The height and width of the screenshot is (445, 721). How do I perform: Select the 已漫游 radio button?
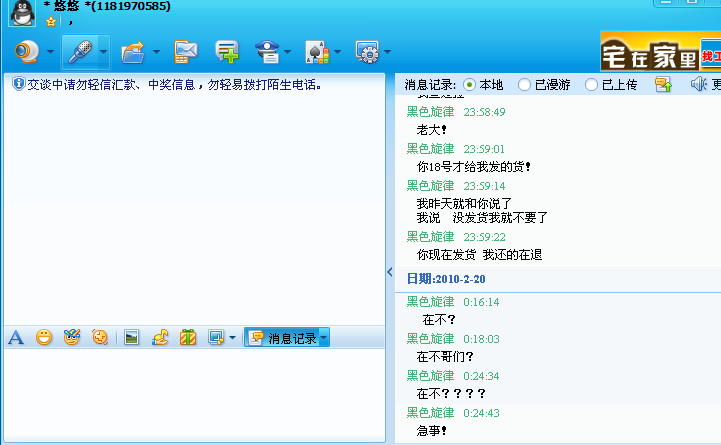point(524,85)
